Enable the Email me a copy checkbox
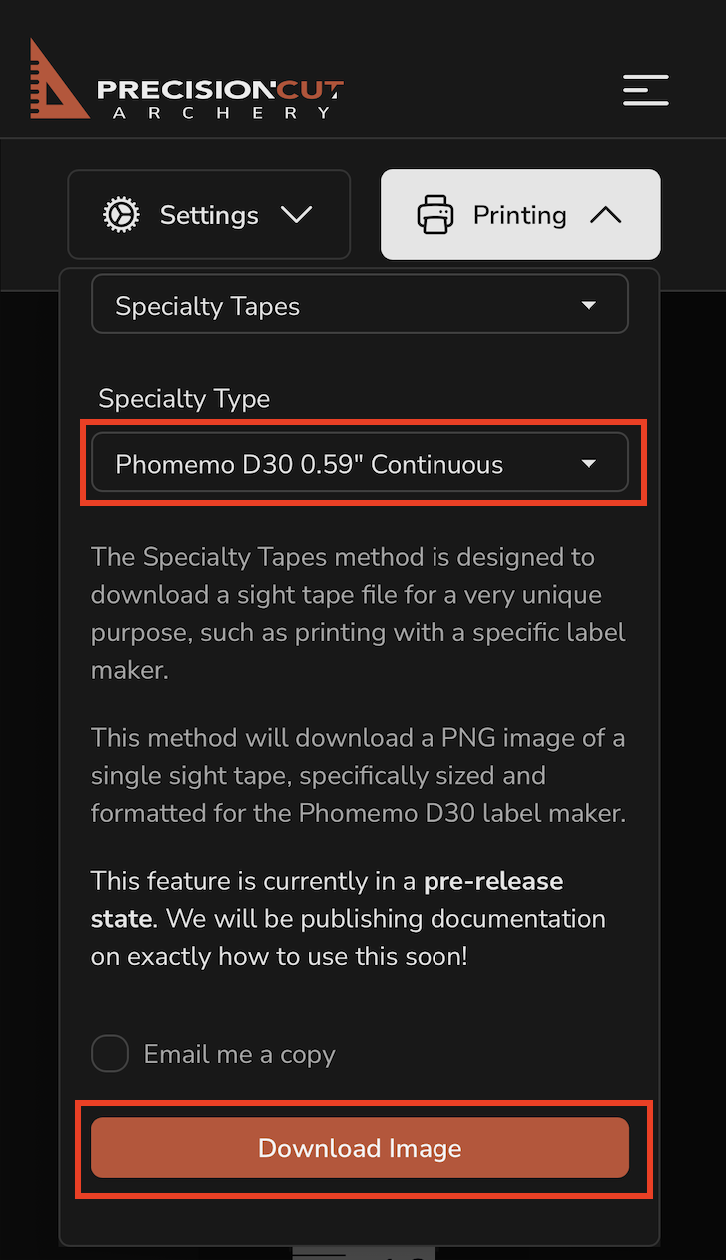Image resolution: width=726 pixels, height=1260 pixels. (x=110, y=1054)
